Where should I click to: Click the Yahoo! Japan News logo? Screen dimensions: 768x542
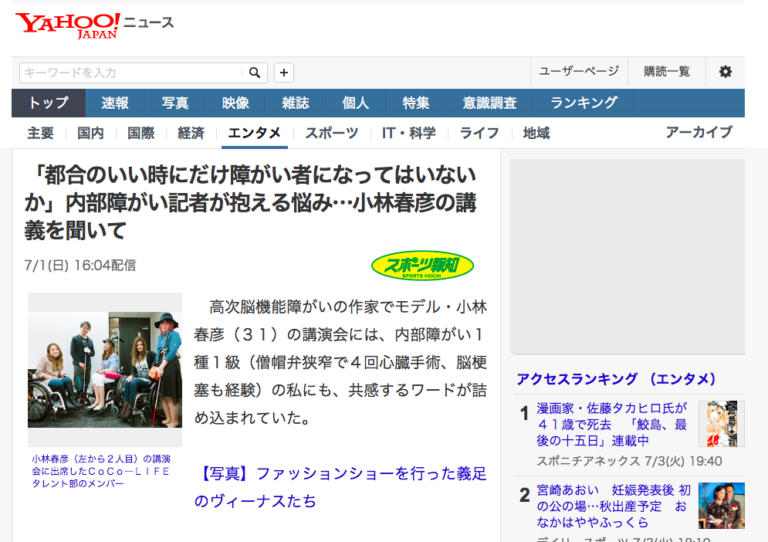coord(94,24)
